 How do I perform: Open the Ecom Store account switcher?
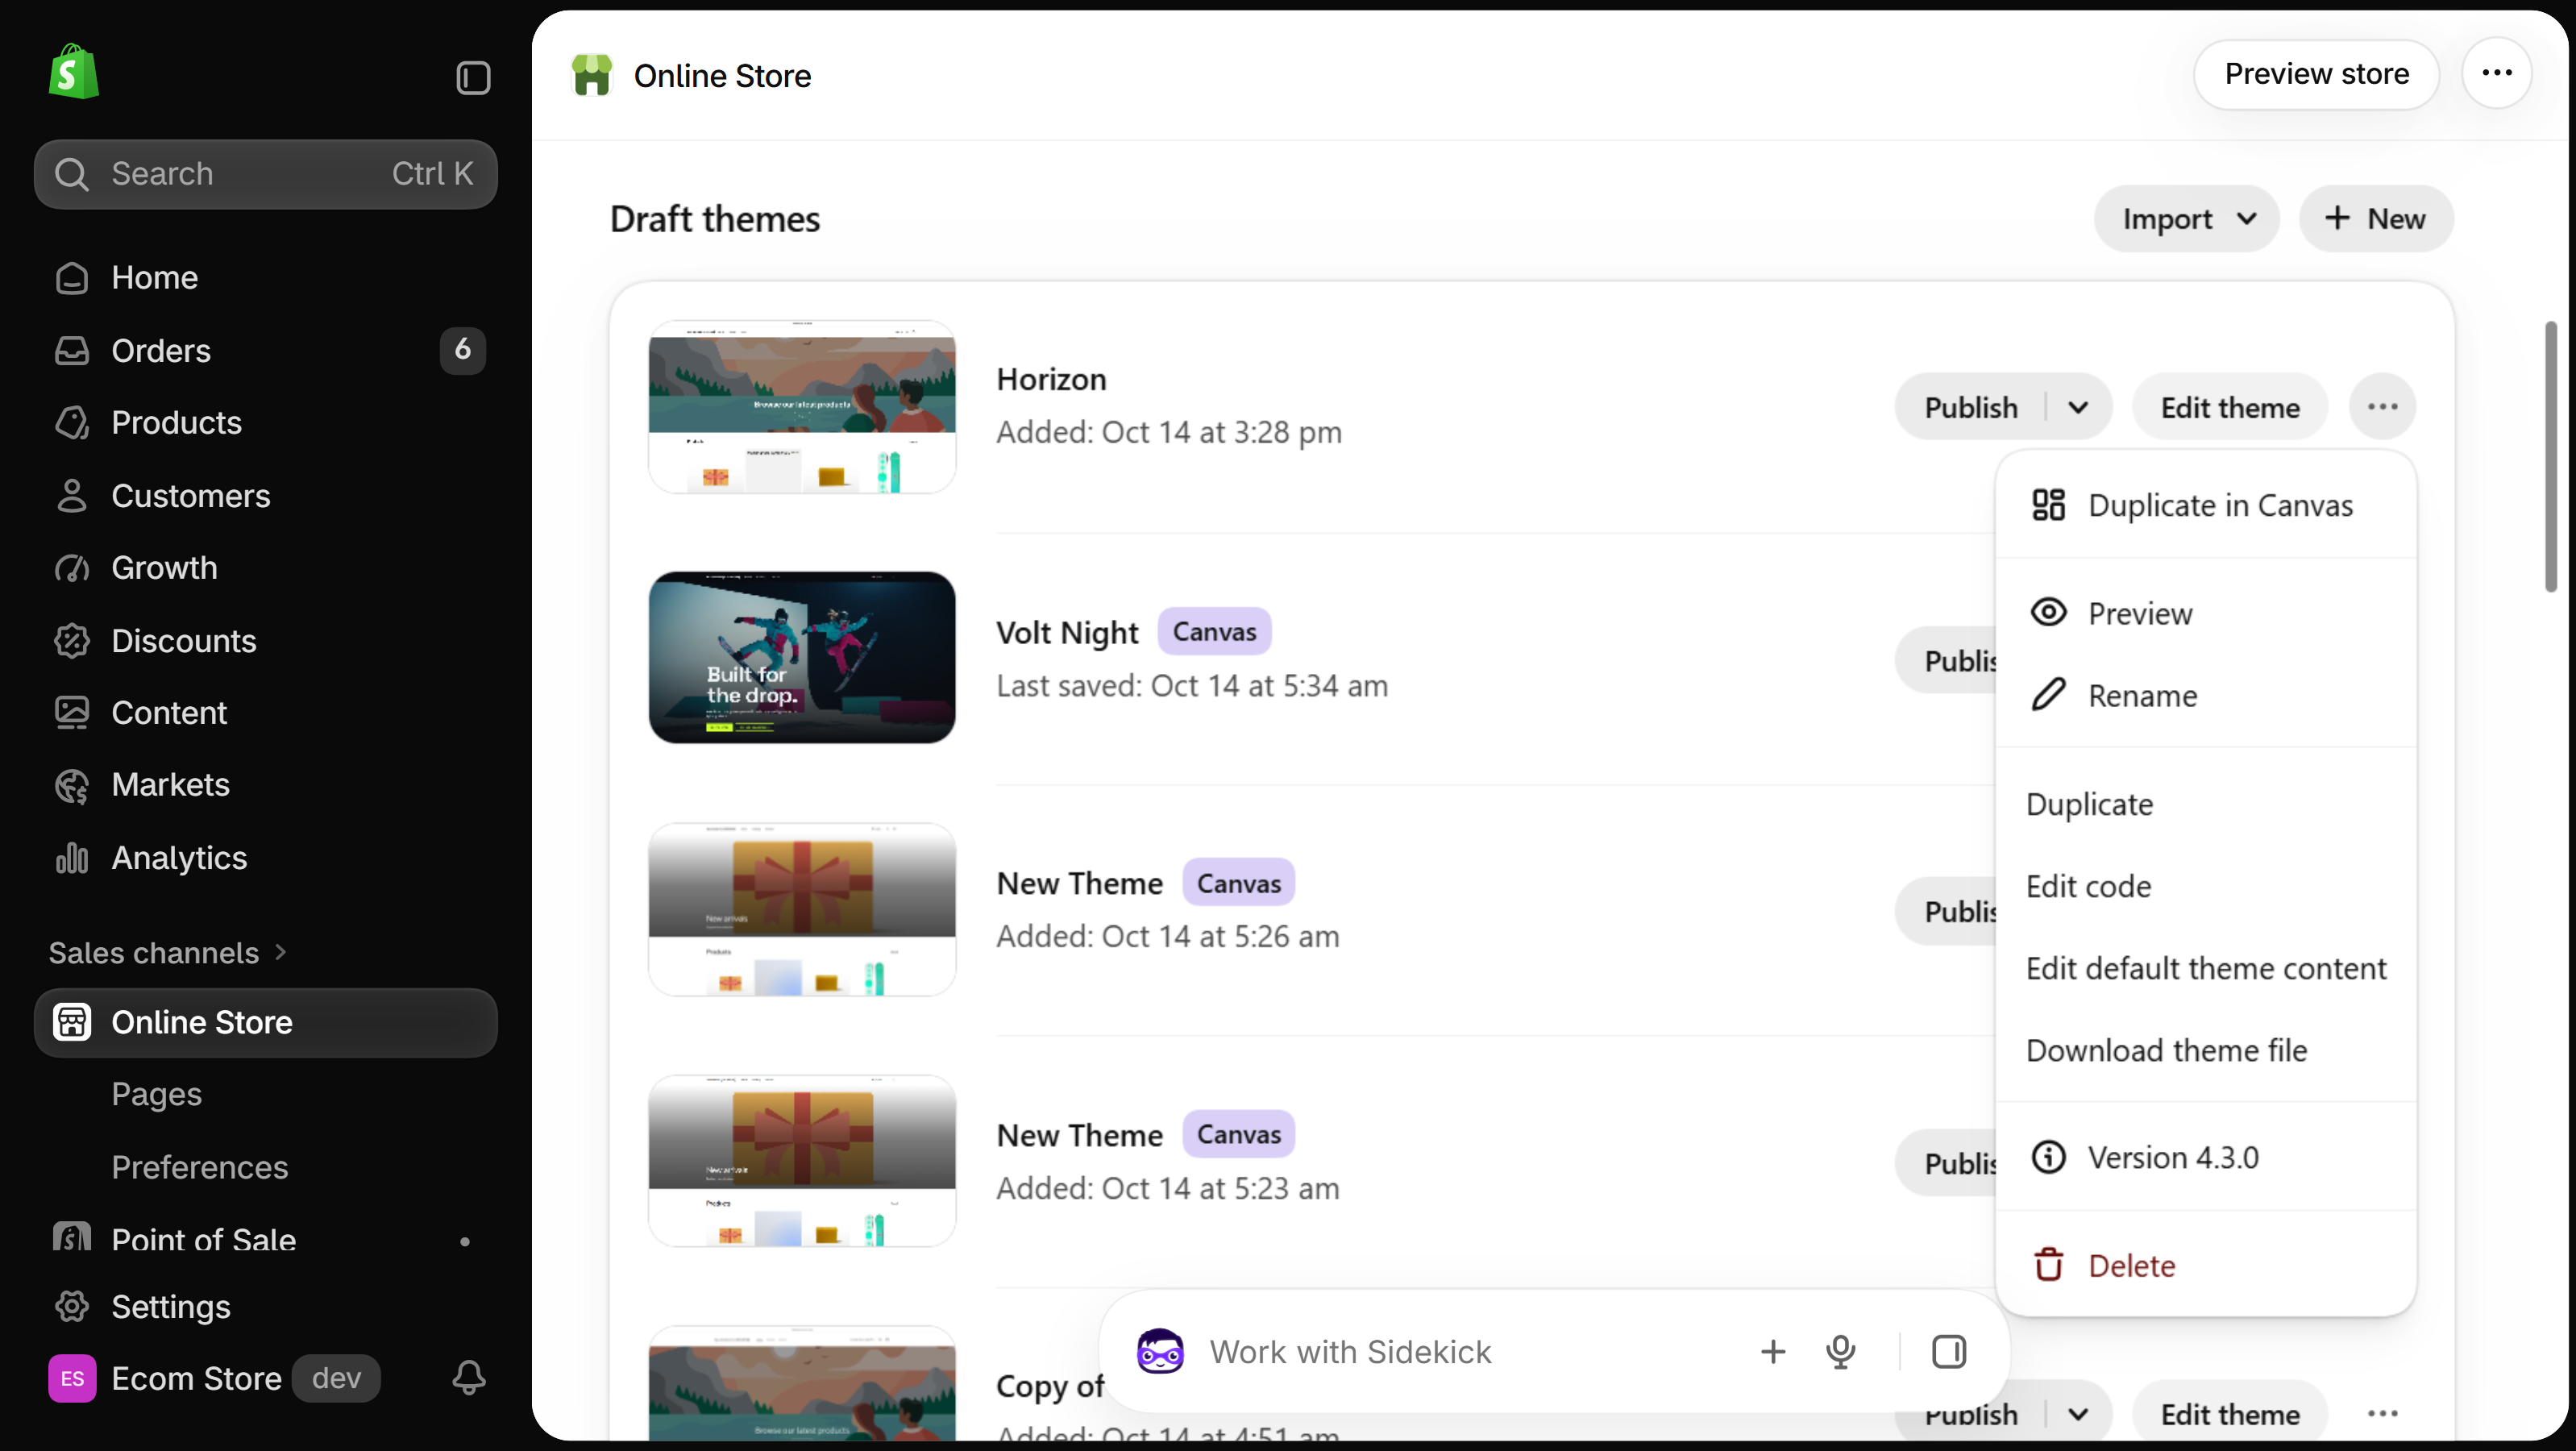tap(214, 1378)
